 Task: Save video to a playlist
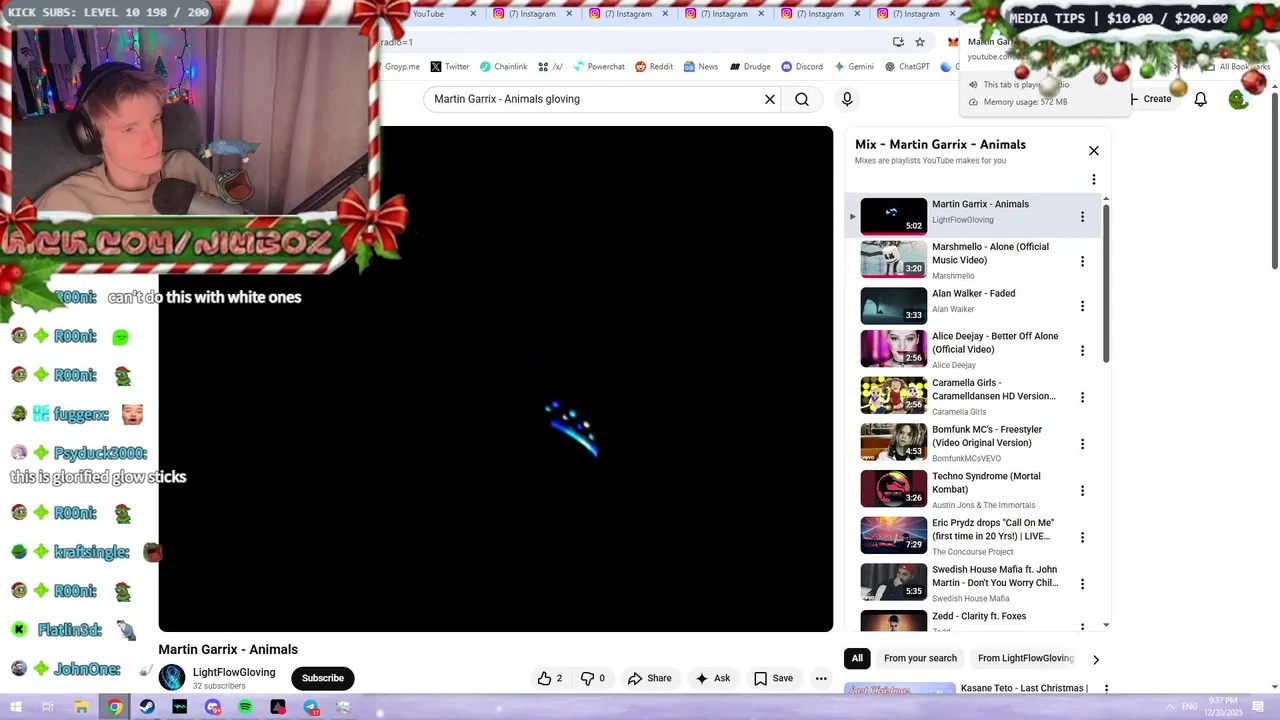[x=773, y=678]
